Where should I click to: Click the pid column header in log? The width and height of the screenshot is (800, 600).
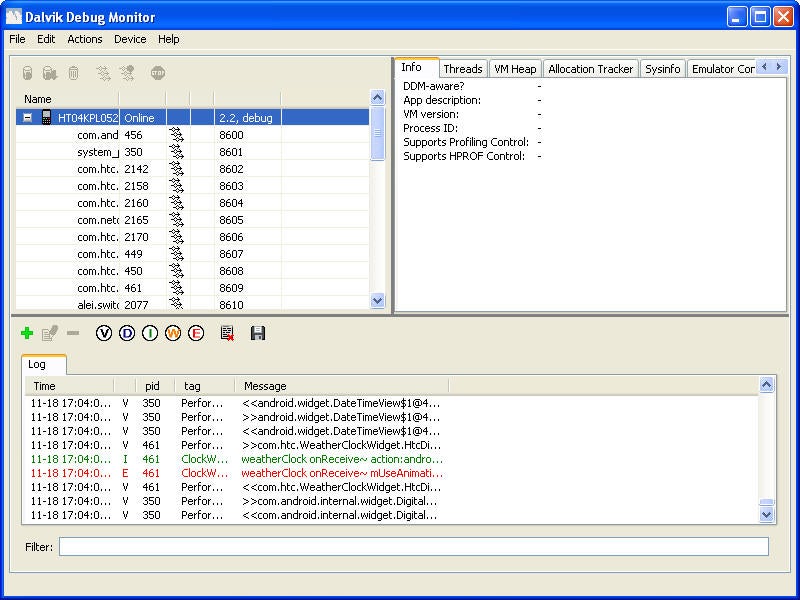[x=155, y=386]
